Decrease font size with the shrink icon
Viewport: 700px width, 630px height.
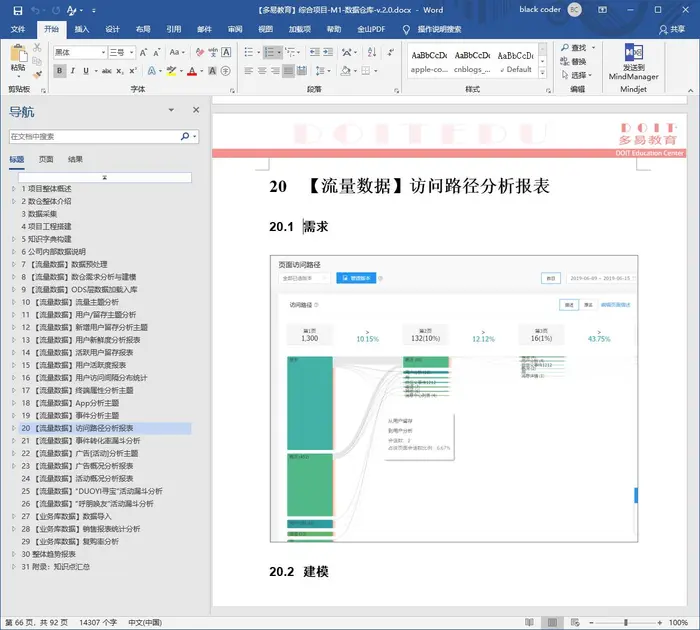pos(156,53)
